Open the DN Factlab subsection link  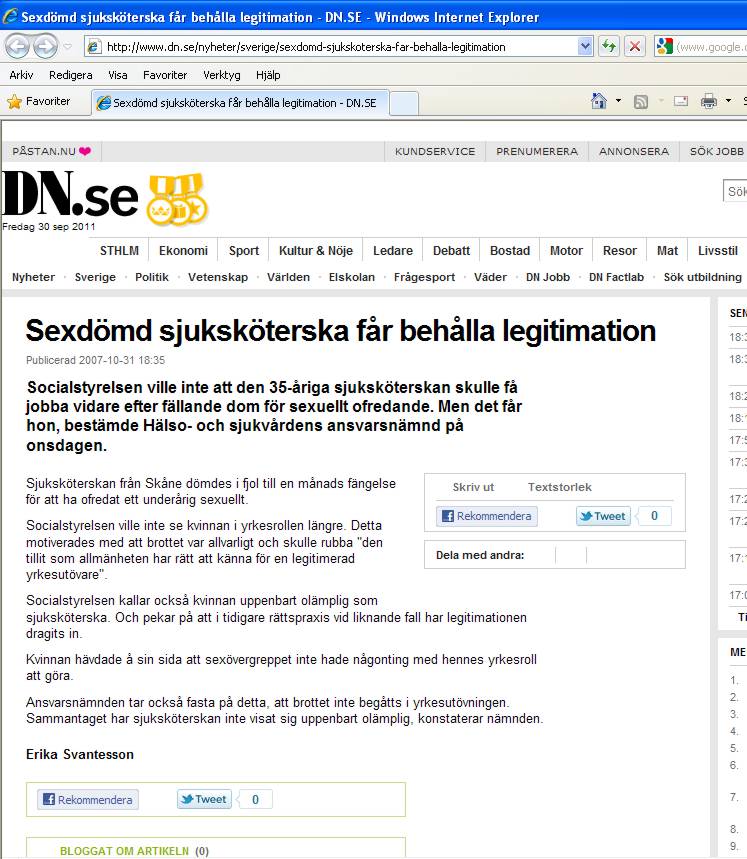(x=616, y=277)
